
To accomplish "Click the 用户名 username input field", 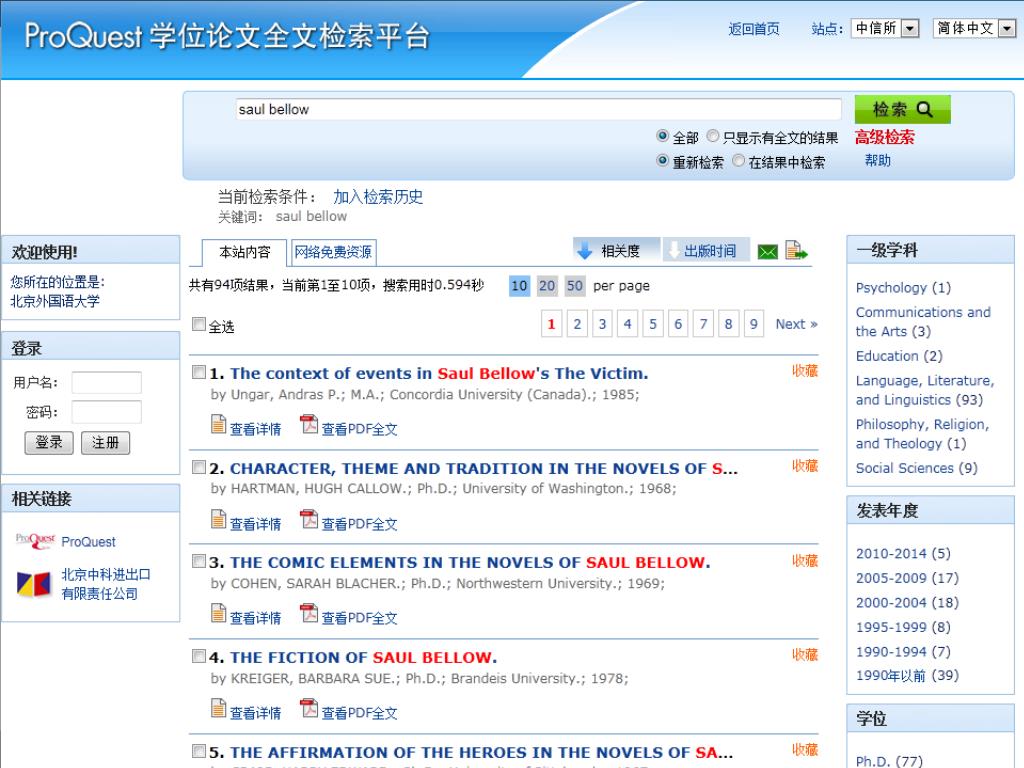I will [x=106, y=382].
